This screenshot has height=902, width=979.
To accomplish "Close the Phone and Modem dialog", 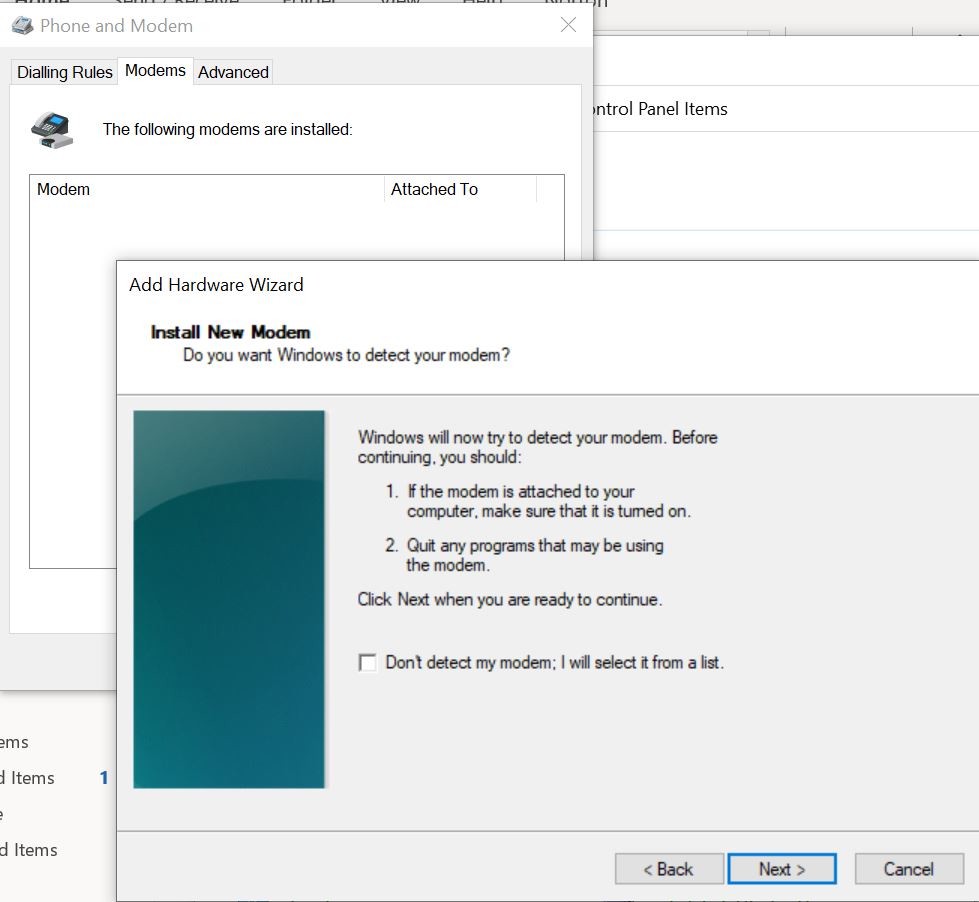I will point(568,26).
